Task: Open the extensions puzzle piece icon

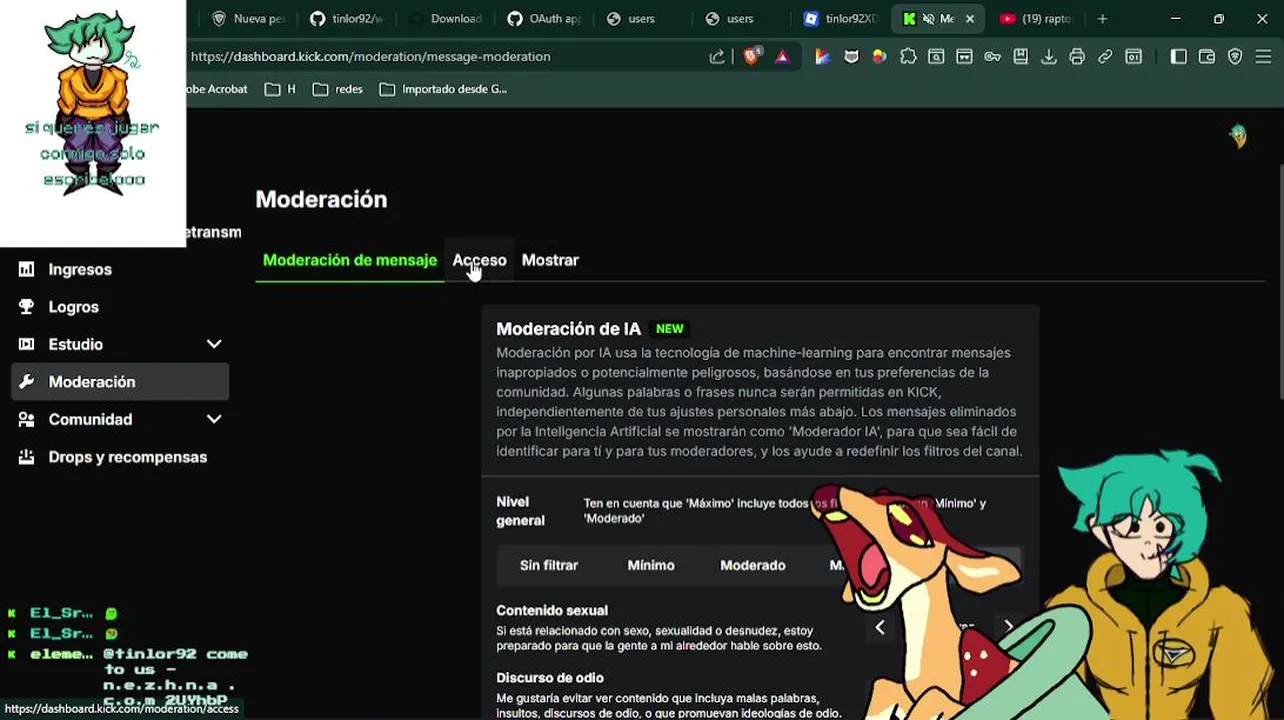Action: (908, 57)
